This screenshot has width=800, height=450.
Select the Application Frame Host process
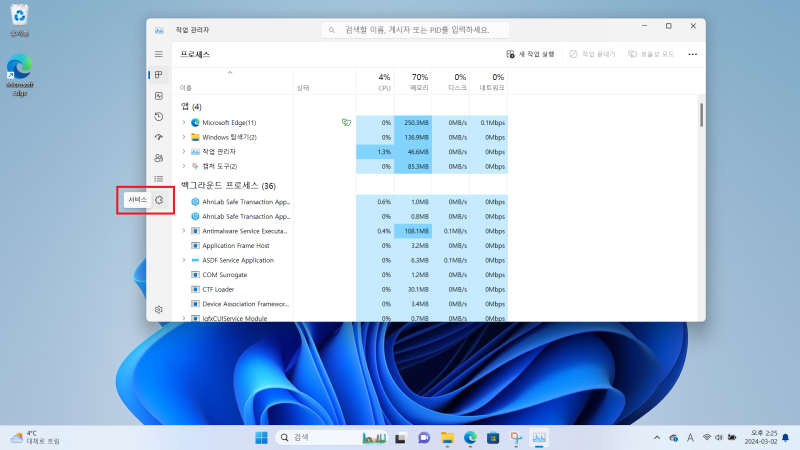tap(340, 246)
